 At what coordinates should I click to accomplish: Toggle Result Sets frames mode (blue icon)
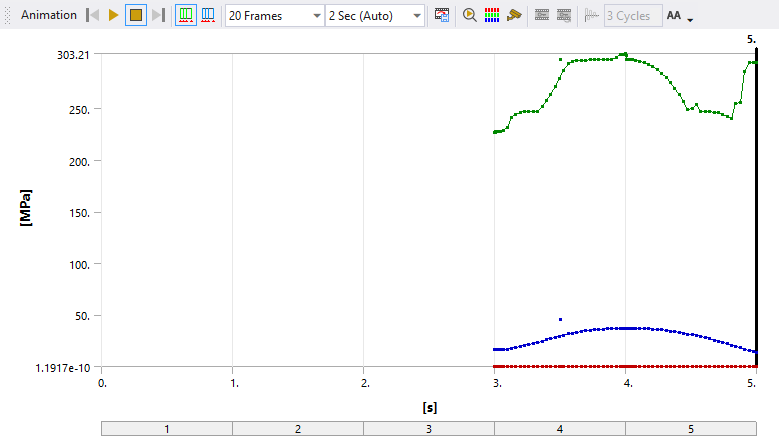208,15
